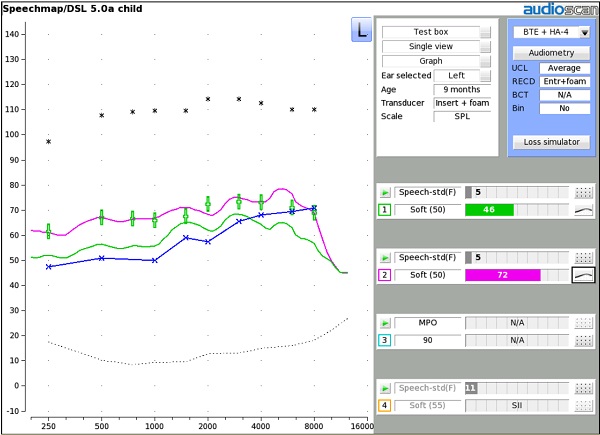Open the dotted grid icon beside 90 in test 3

coord(583,341)
